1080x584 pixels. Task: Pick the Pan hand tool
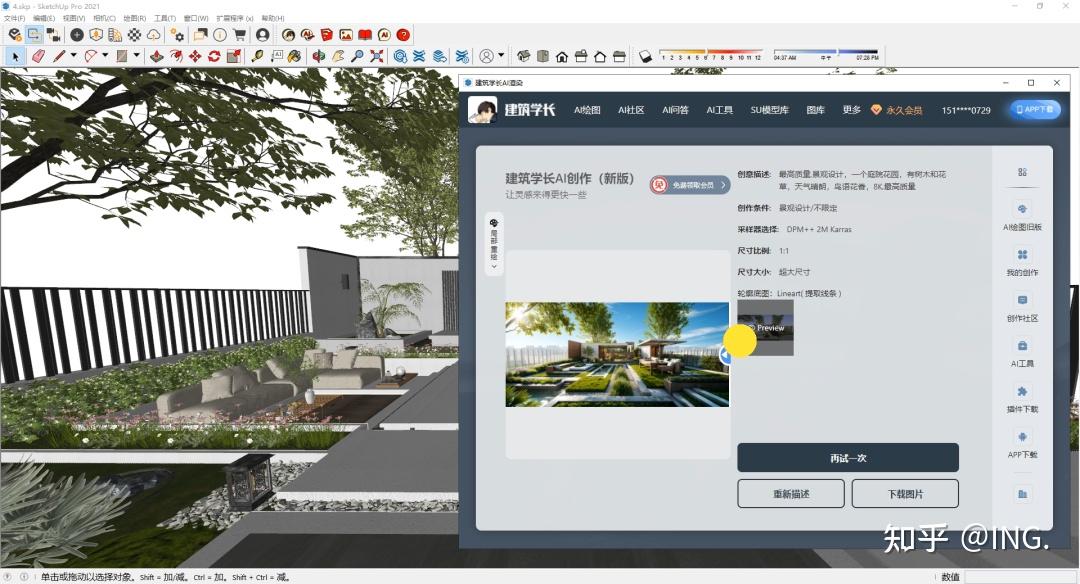tap(338, 56)
